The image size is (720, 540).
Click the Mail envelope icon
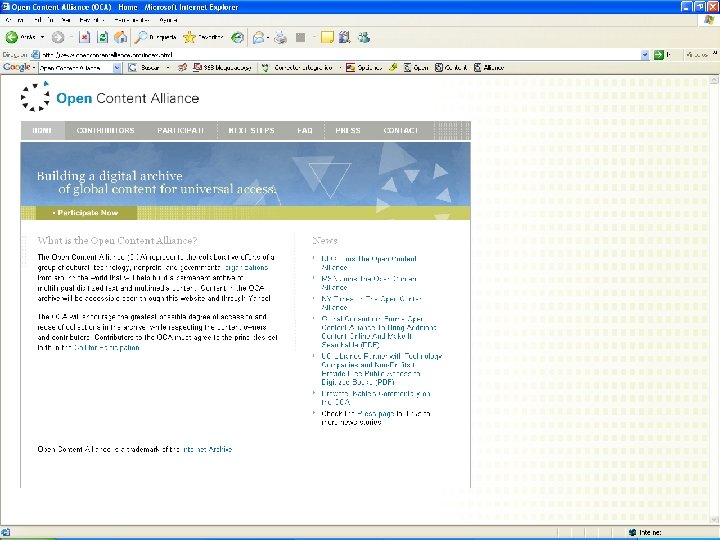tap(259, 38)
